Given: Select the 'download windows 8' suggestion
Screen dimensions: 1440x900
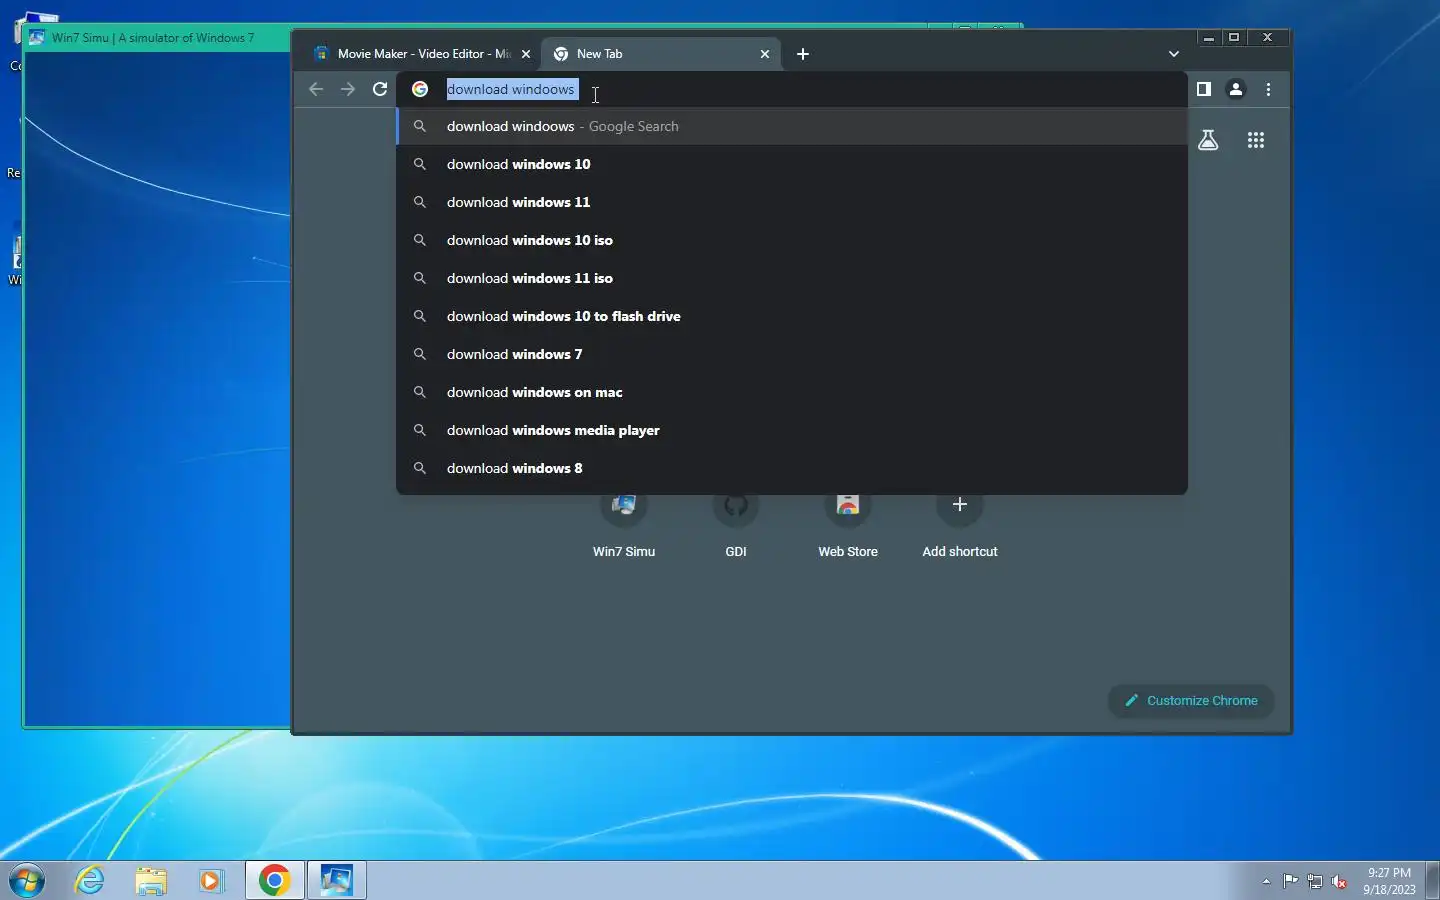Looking at the screenshot, I should (x=792, y=468).
